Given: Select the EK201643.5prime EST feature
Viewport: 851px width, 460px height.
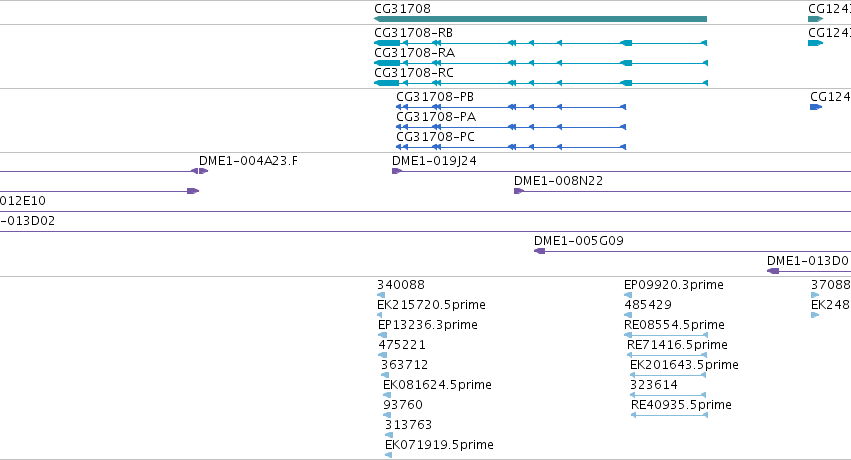Looking at the screenshot, I should coord(668,375).
